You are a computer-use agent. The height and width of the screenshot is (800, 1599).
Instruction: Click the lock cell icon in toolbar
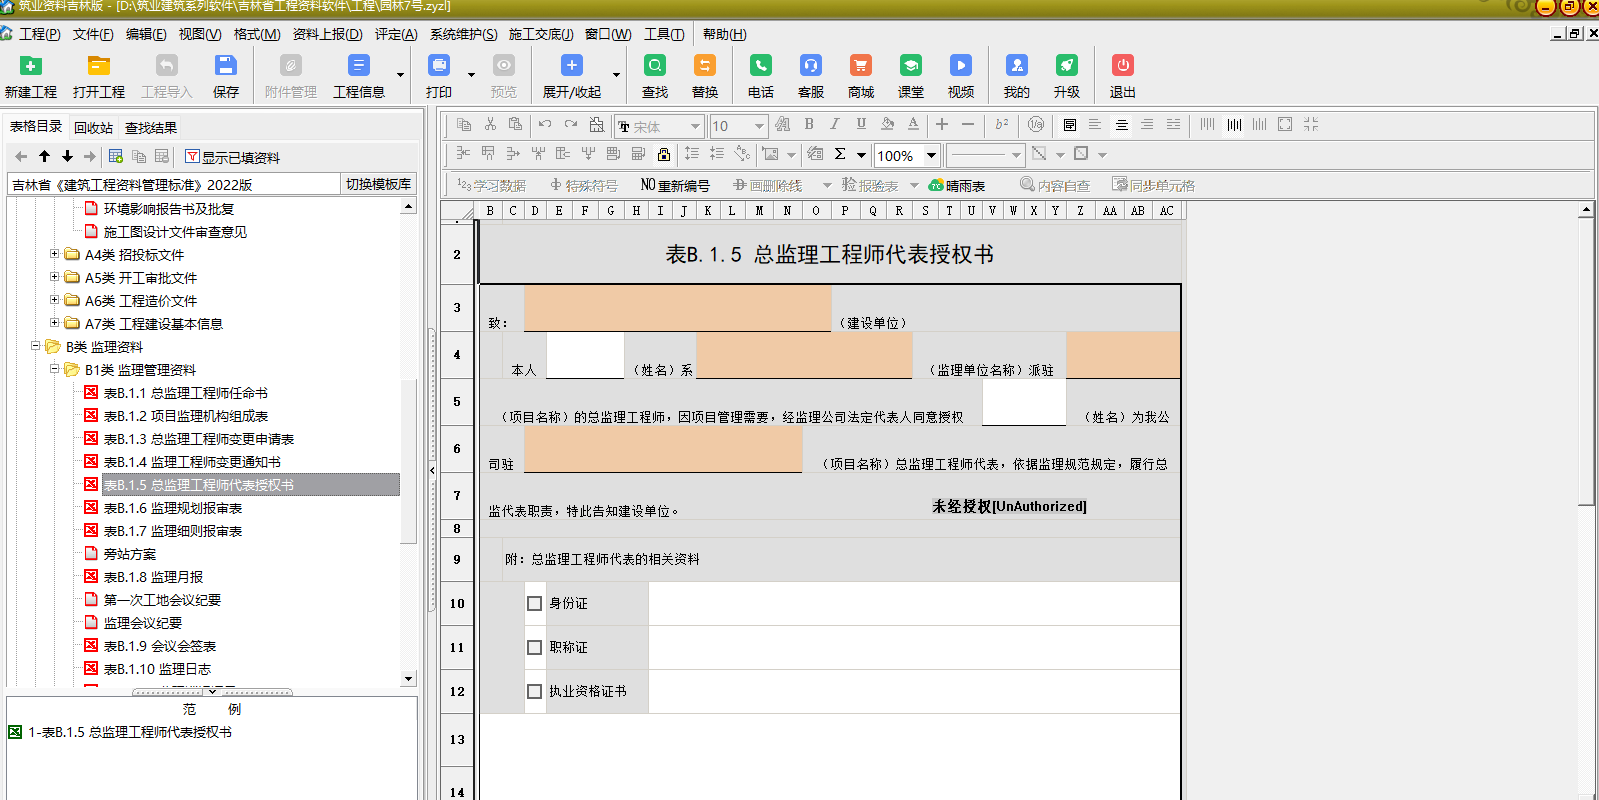coord(664,154)
